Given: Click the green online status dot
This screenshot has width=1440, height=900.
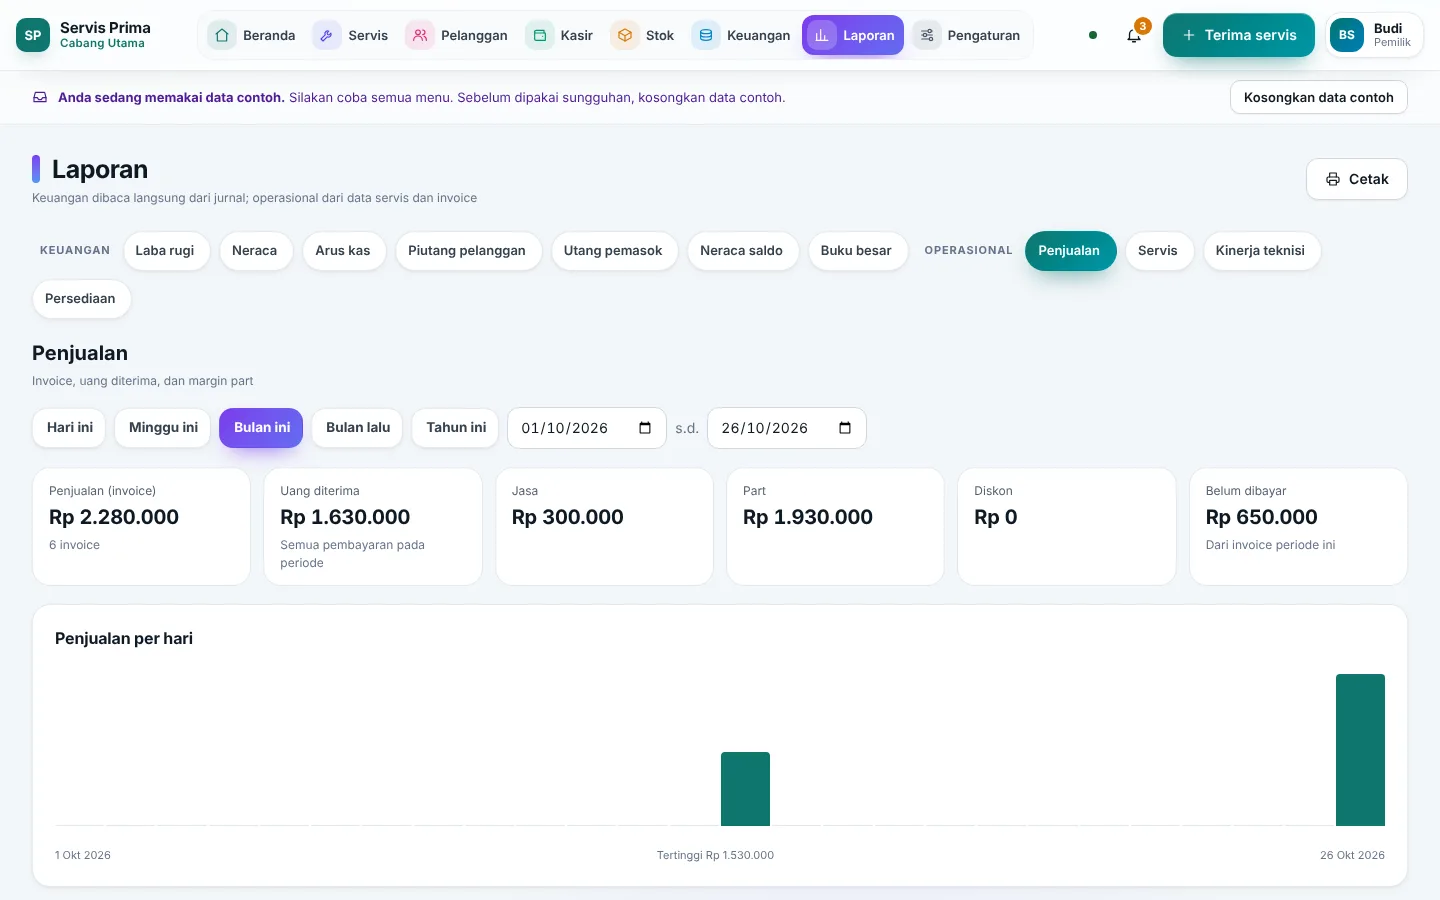Looking at the screenshot, I should 1093,35.
